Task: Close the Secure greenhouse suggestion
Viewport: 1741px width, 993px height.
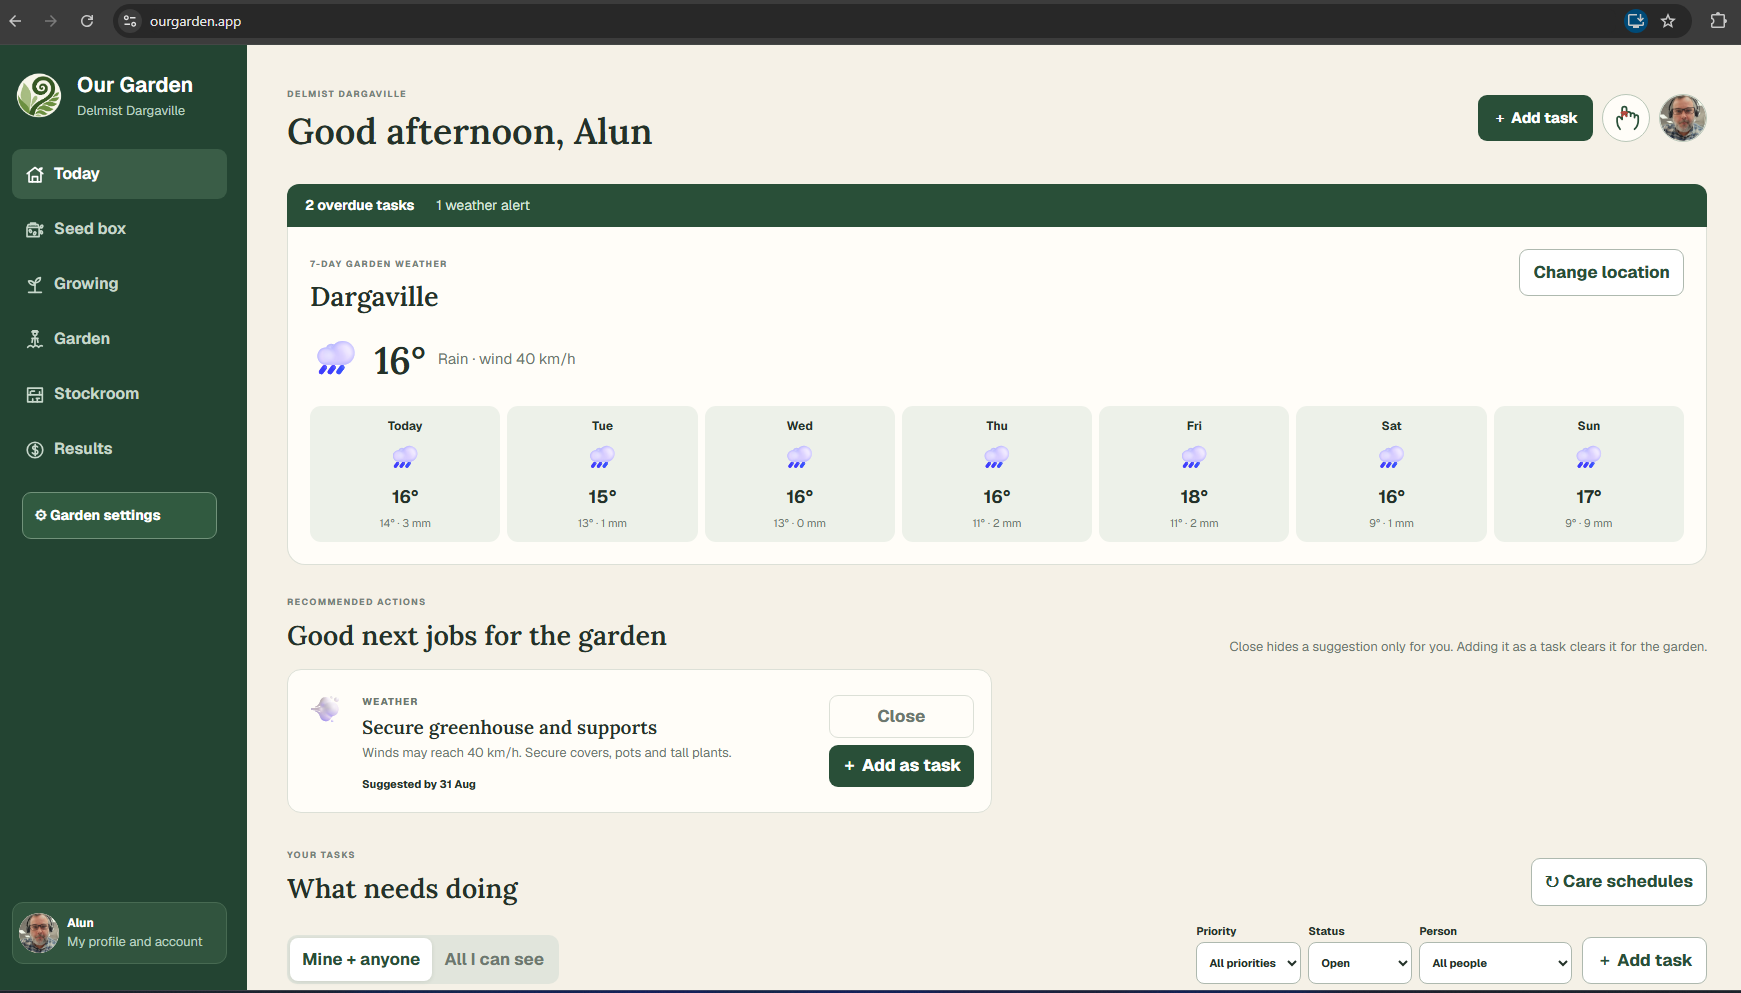Action: point(901,716)
